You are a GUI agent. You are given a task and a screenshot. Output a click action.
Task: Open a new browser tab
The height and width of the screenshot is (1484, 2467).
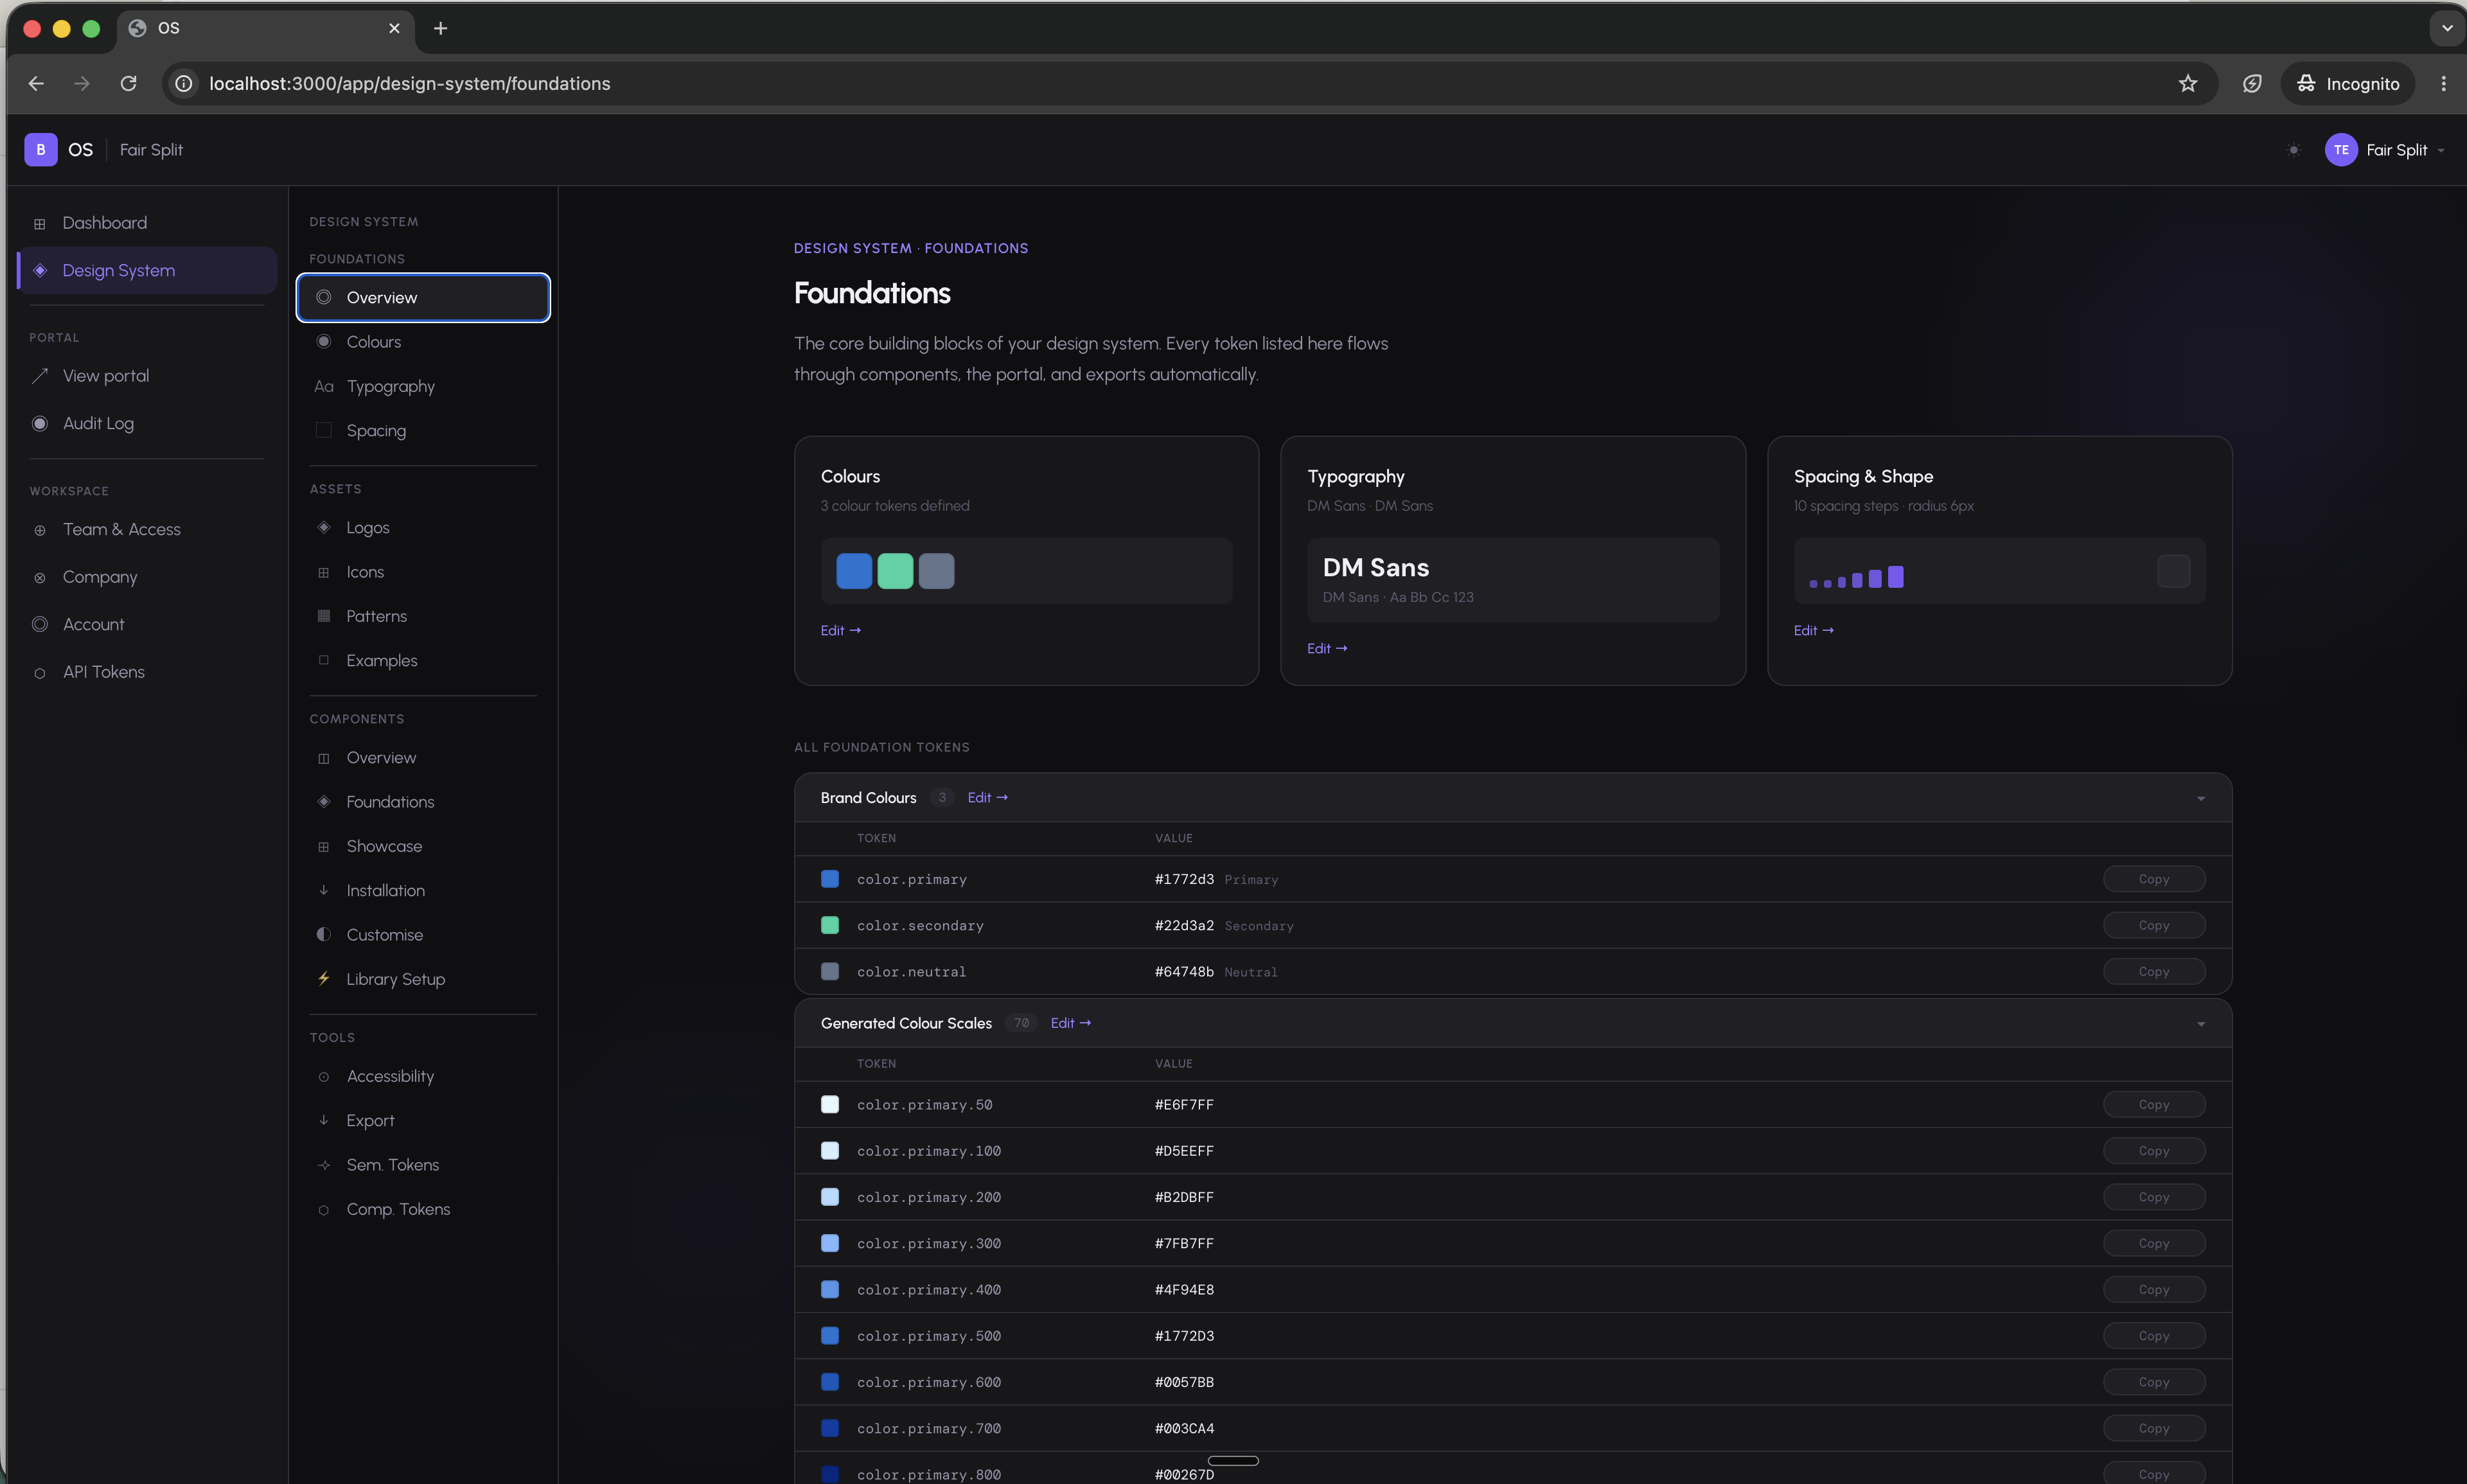441,28
